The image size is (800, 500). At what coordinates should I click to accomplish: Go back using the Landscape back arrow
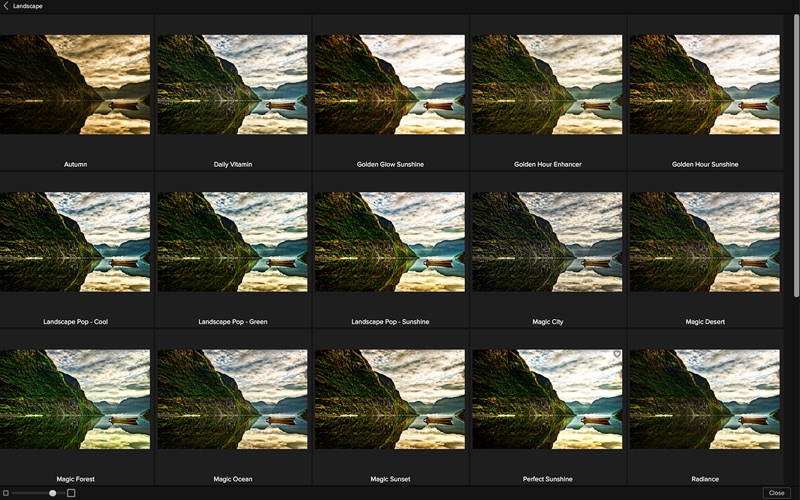point(6,6)
